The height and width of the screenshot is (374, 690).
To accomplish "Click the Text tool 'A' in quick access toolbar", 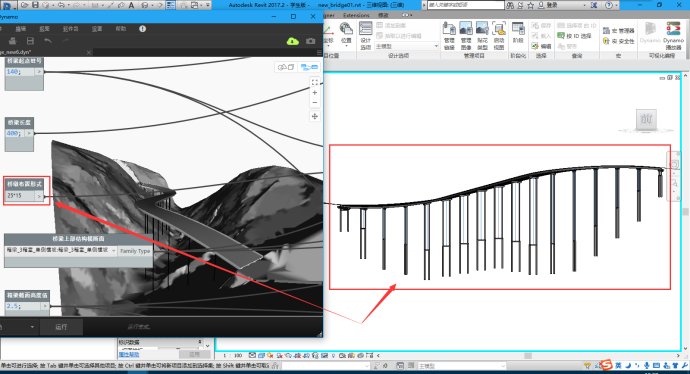I will coord(131,5).
